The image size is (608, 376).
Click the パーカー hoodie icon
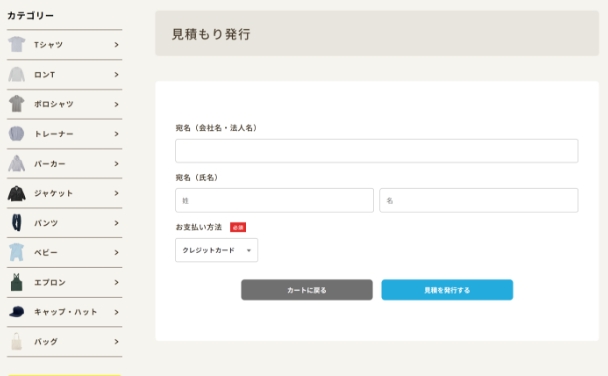click(x=17, y=163)
